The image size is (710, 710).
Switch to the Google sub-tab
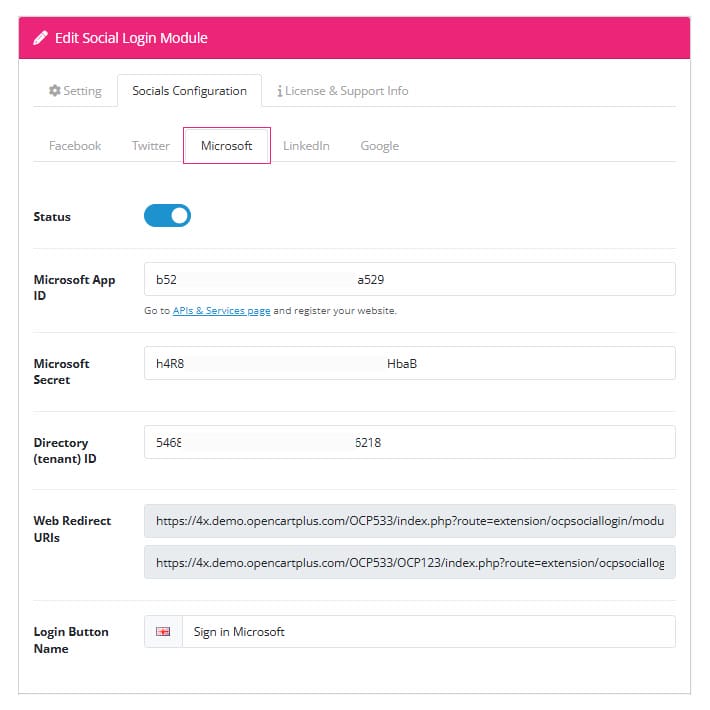click(x=379, y=146)
